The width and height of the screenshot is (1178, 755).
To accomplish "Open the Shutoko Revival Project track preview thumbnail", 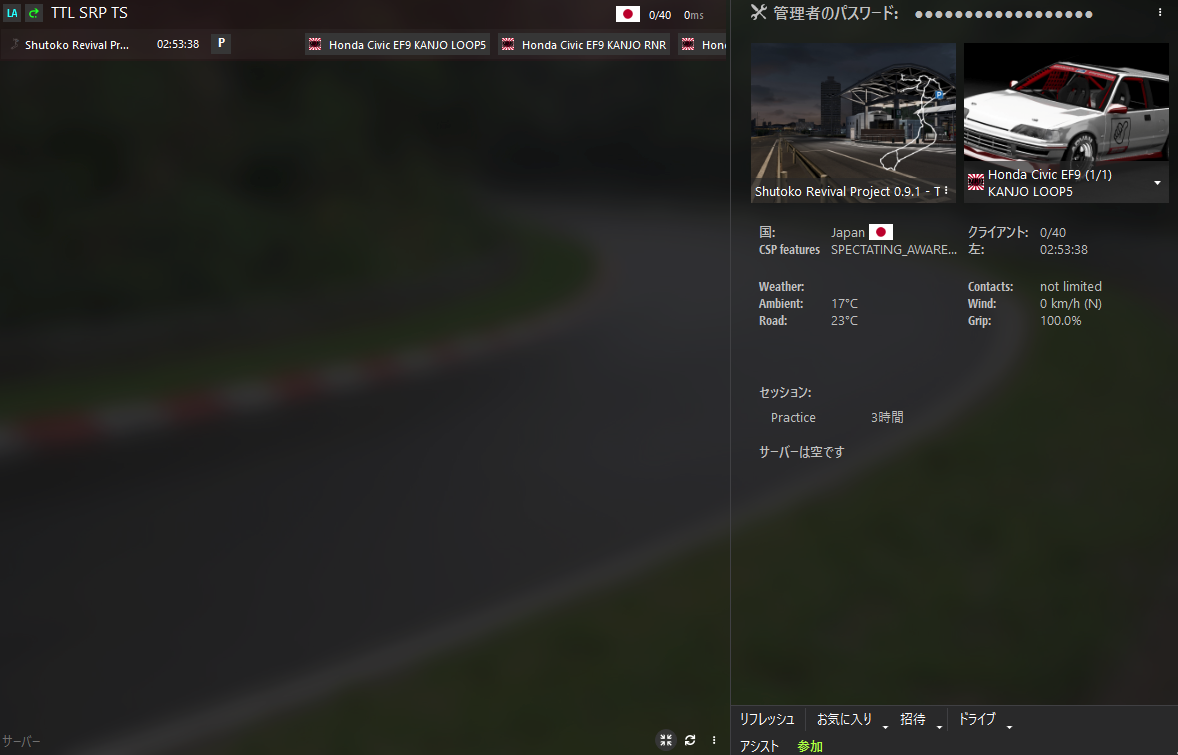I will click(853, 122).
